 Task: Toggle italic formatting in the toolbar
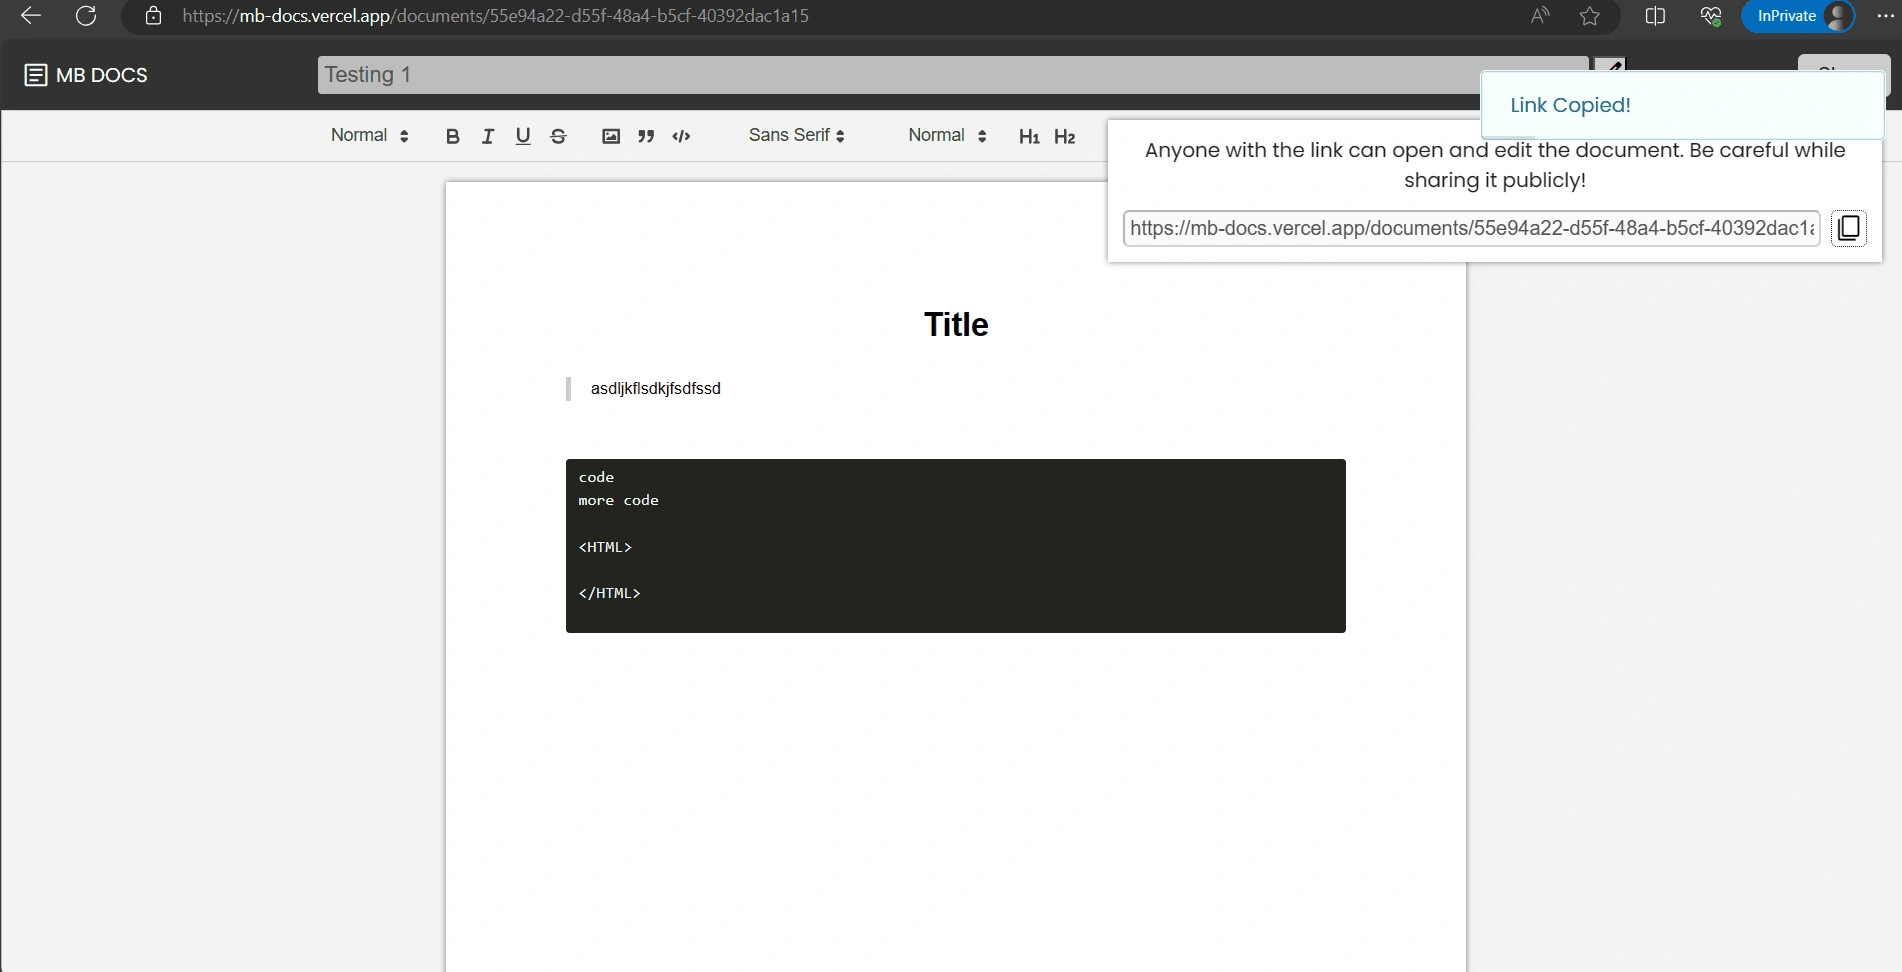(488, 137)
